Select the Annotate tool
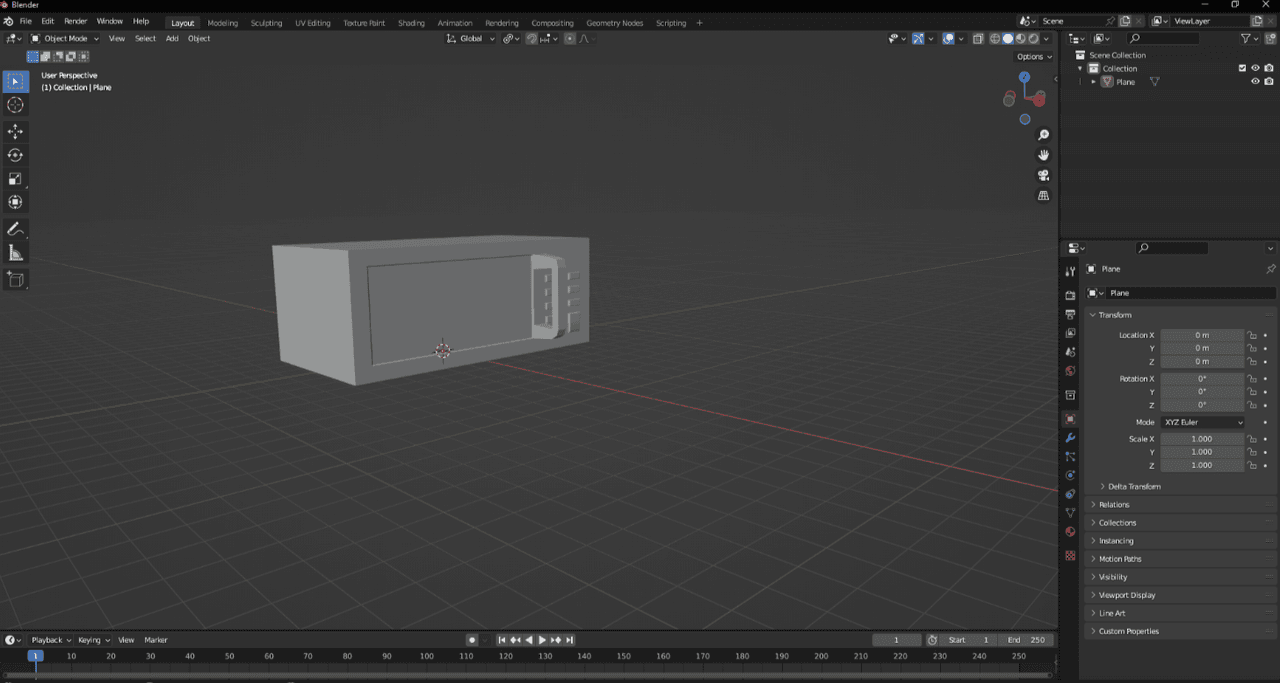 [15, 229]
